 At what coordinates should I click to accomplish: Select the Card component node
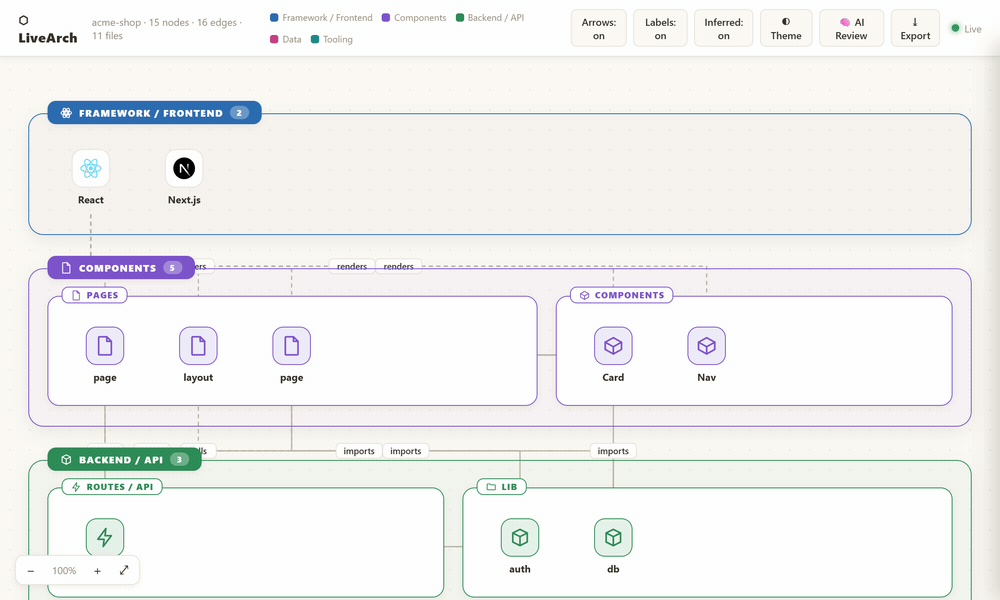point(613,346)
